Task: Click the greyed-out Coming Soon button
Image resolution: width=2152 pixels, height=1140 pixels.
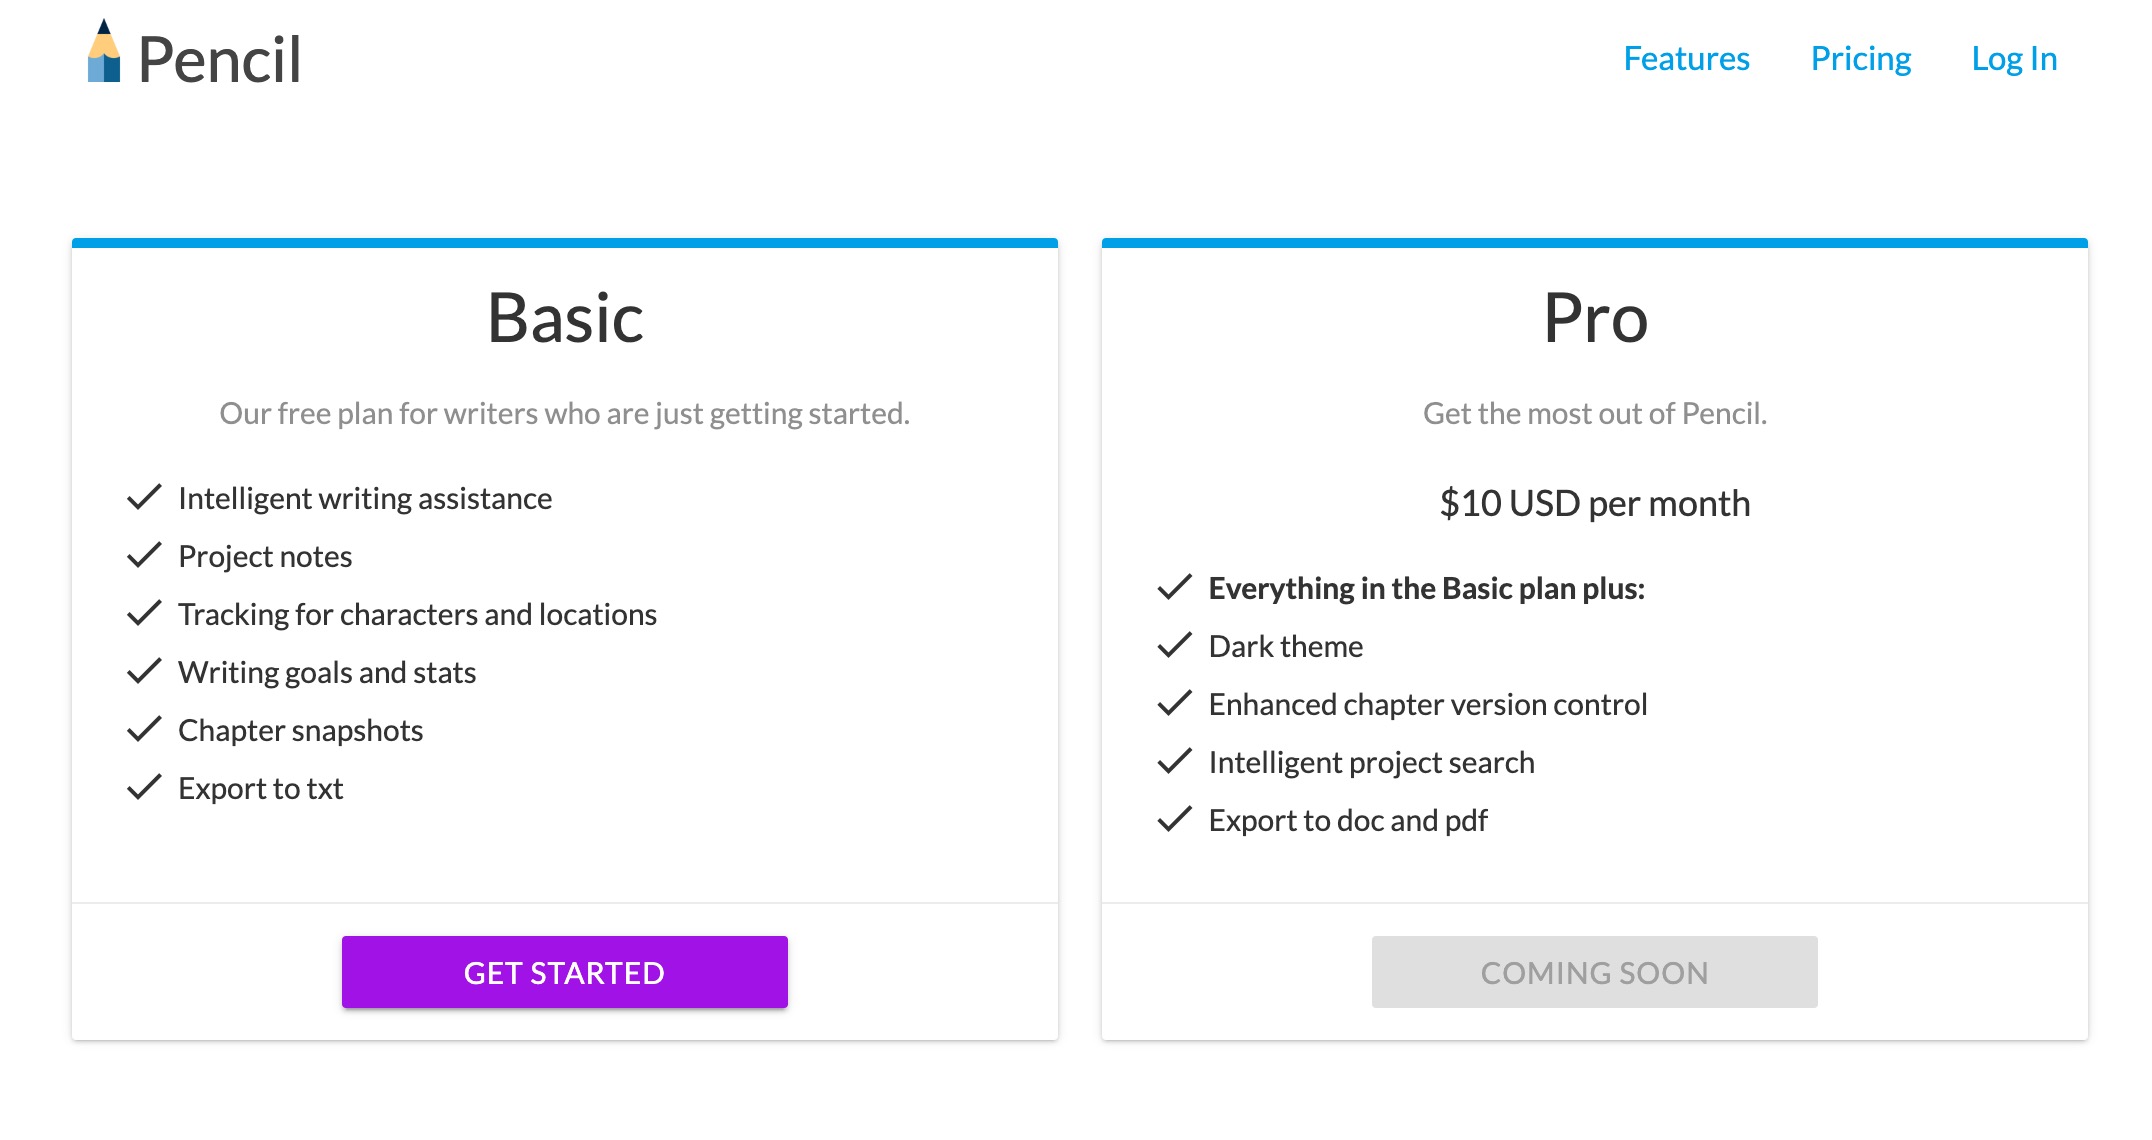Action: click(1594, 972)
